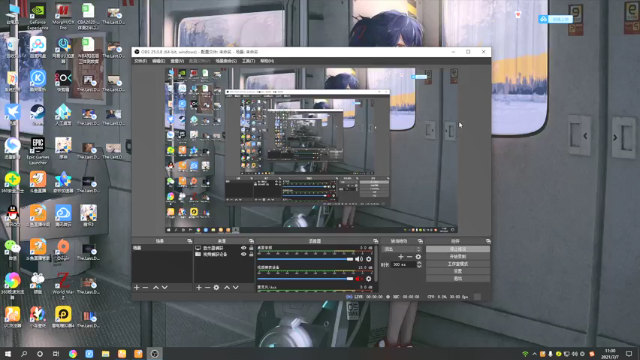Toggle visibility of the display capture source
The height and width of the screenshot is (360, 640).
click(244, 248)
